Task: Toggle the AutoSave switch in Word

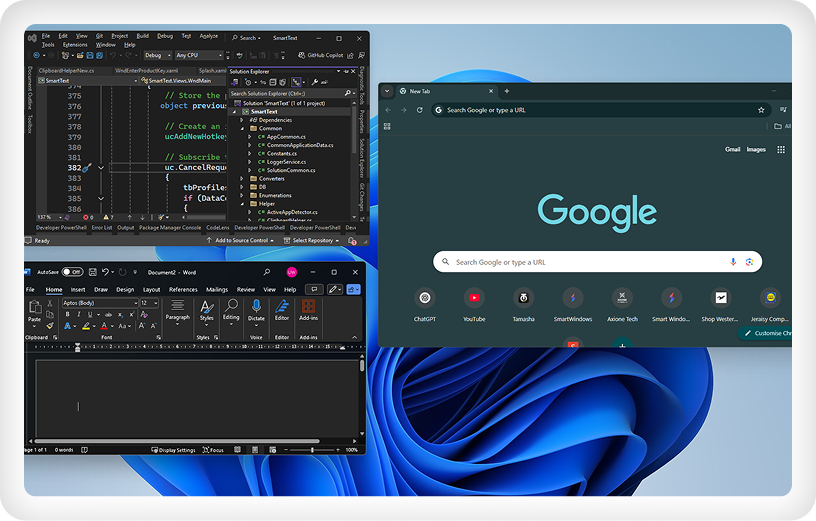Action: coord(72,272)
